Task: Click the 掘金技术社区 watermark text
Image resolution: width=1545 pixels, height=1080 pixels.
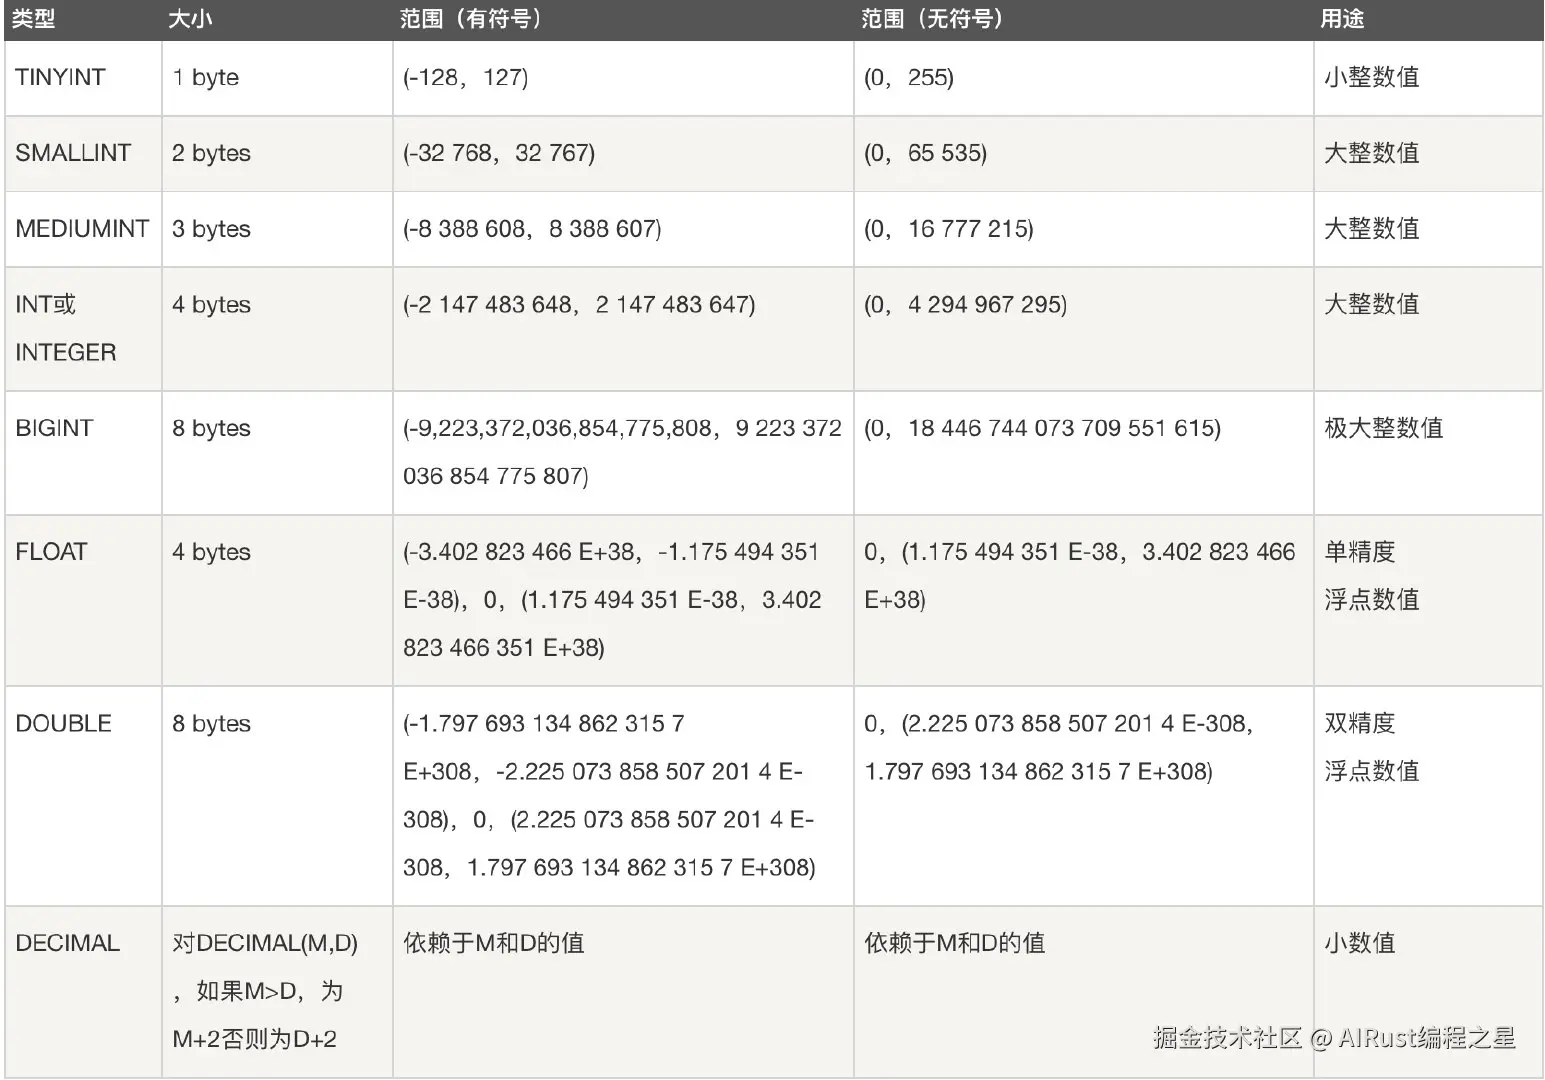Action: coord(1227,1038)
